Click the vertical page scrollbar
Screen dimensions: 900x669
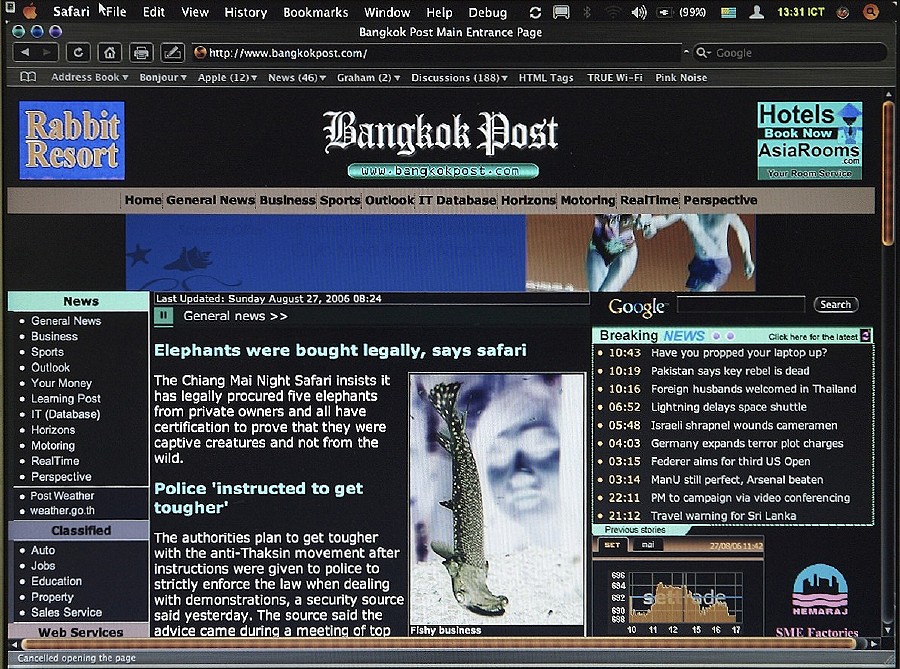887,173
